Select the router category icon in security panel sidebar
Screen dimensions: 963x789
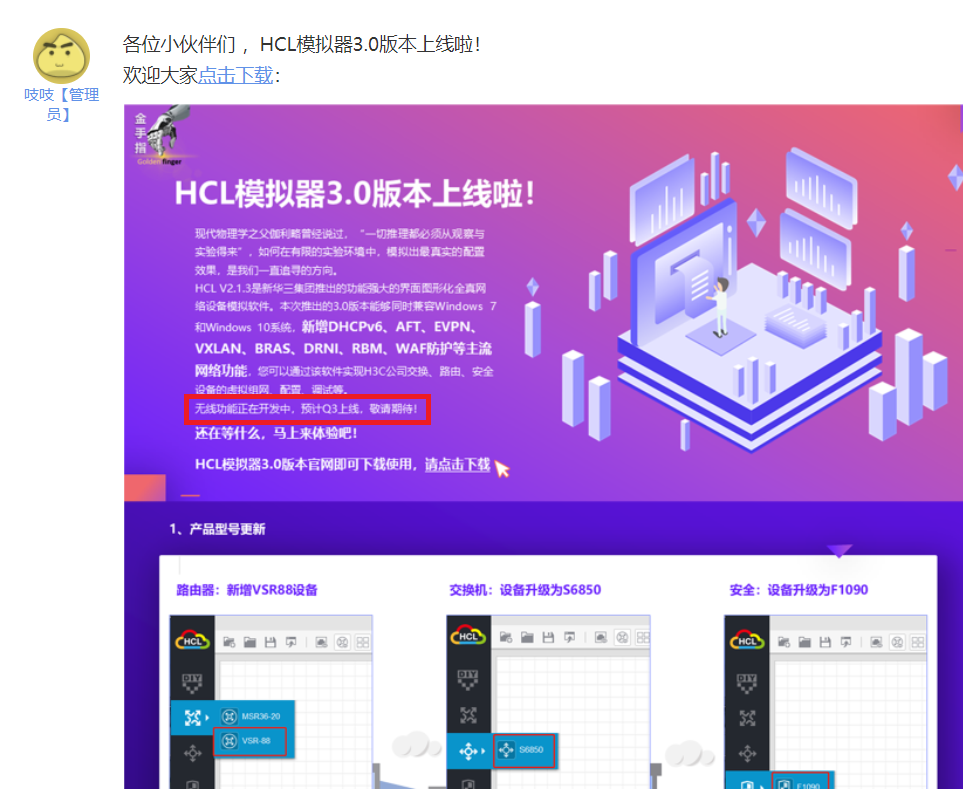point(747,718)
